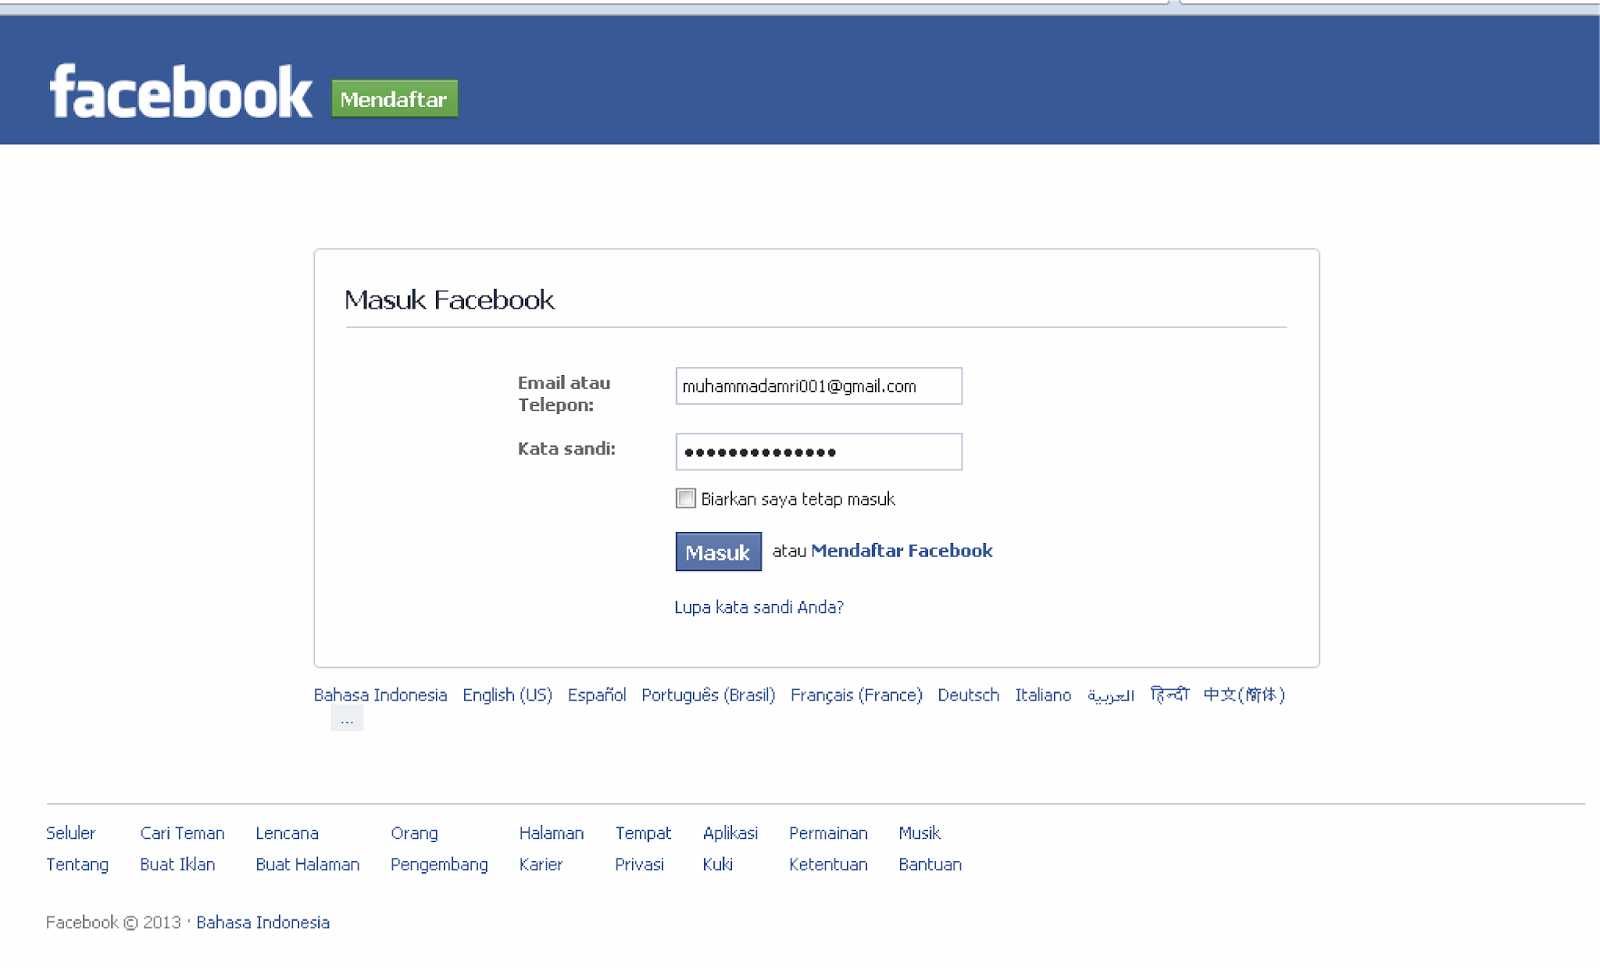The image size is (1600, 968).
Task: Click the green Mendaftar button
Action: coord(394,99)
